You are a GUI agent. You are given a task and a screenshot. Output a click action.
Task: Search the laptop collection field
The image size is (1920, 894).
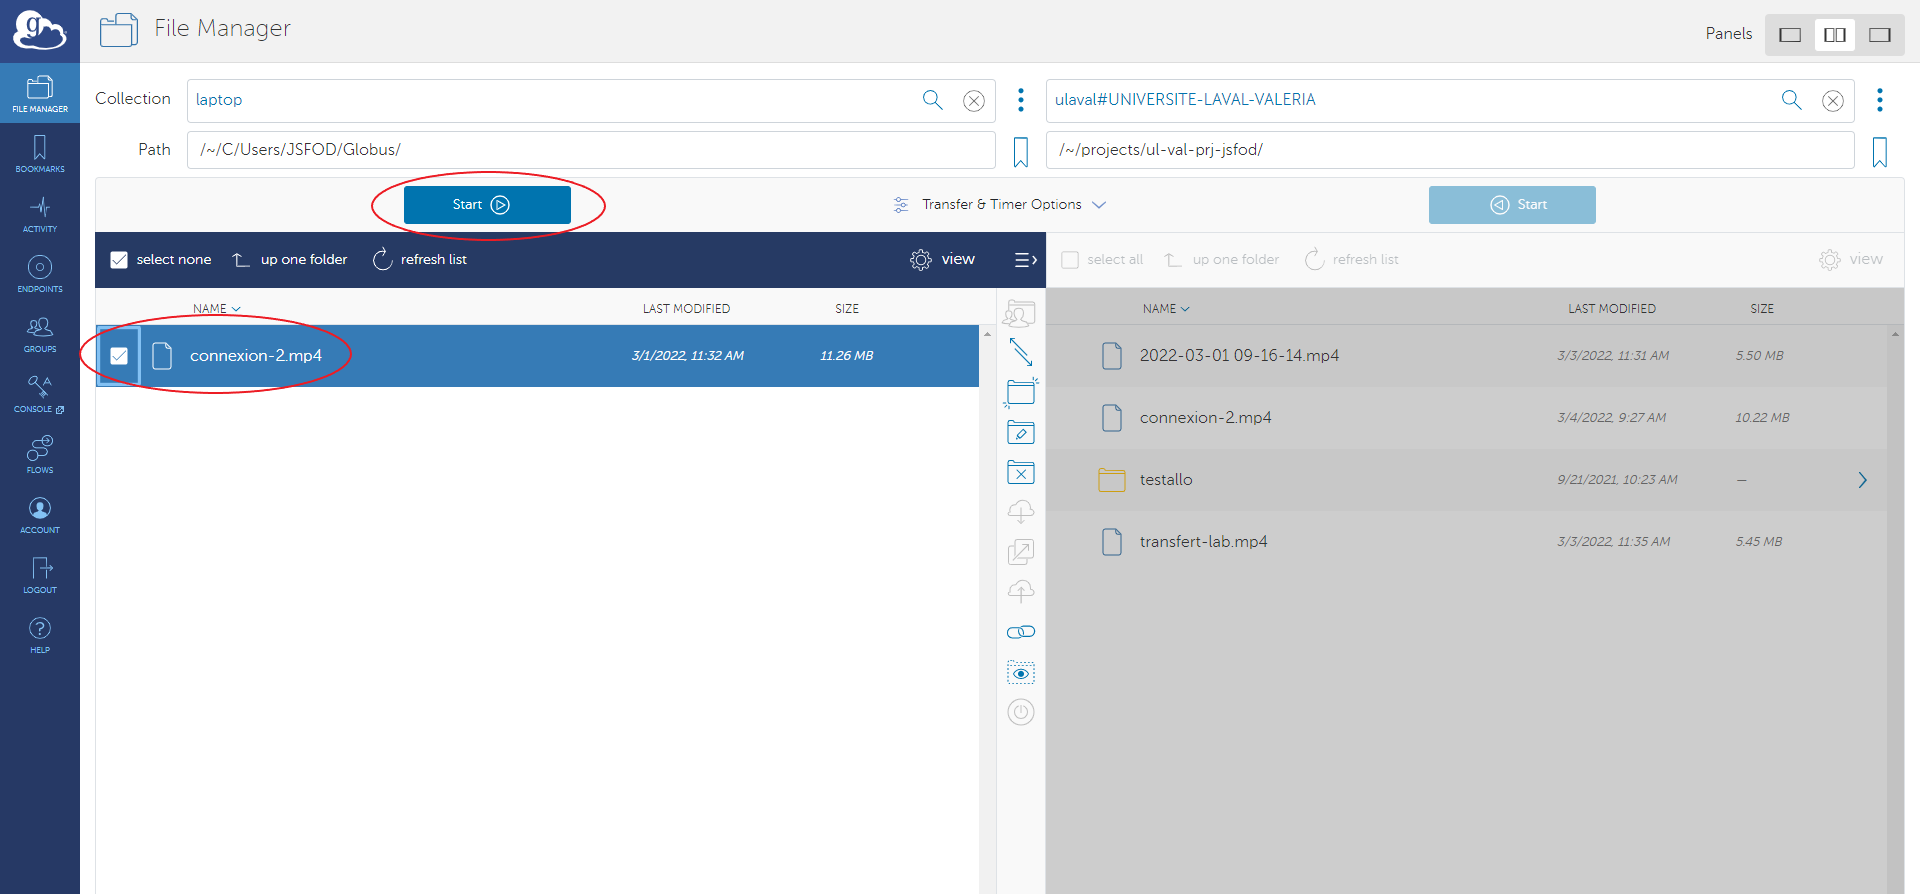pos(932,100)
